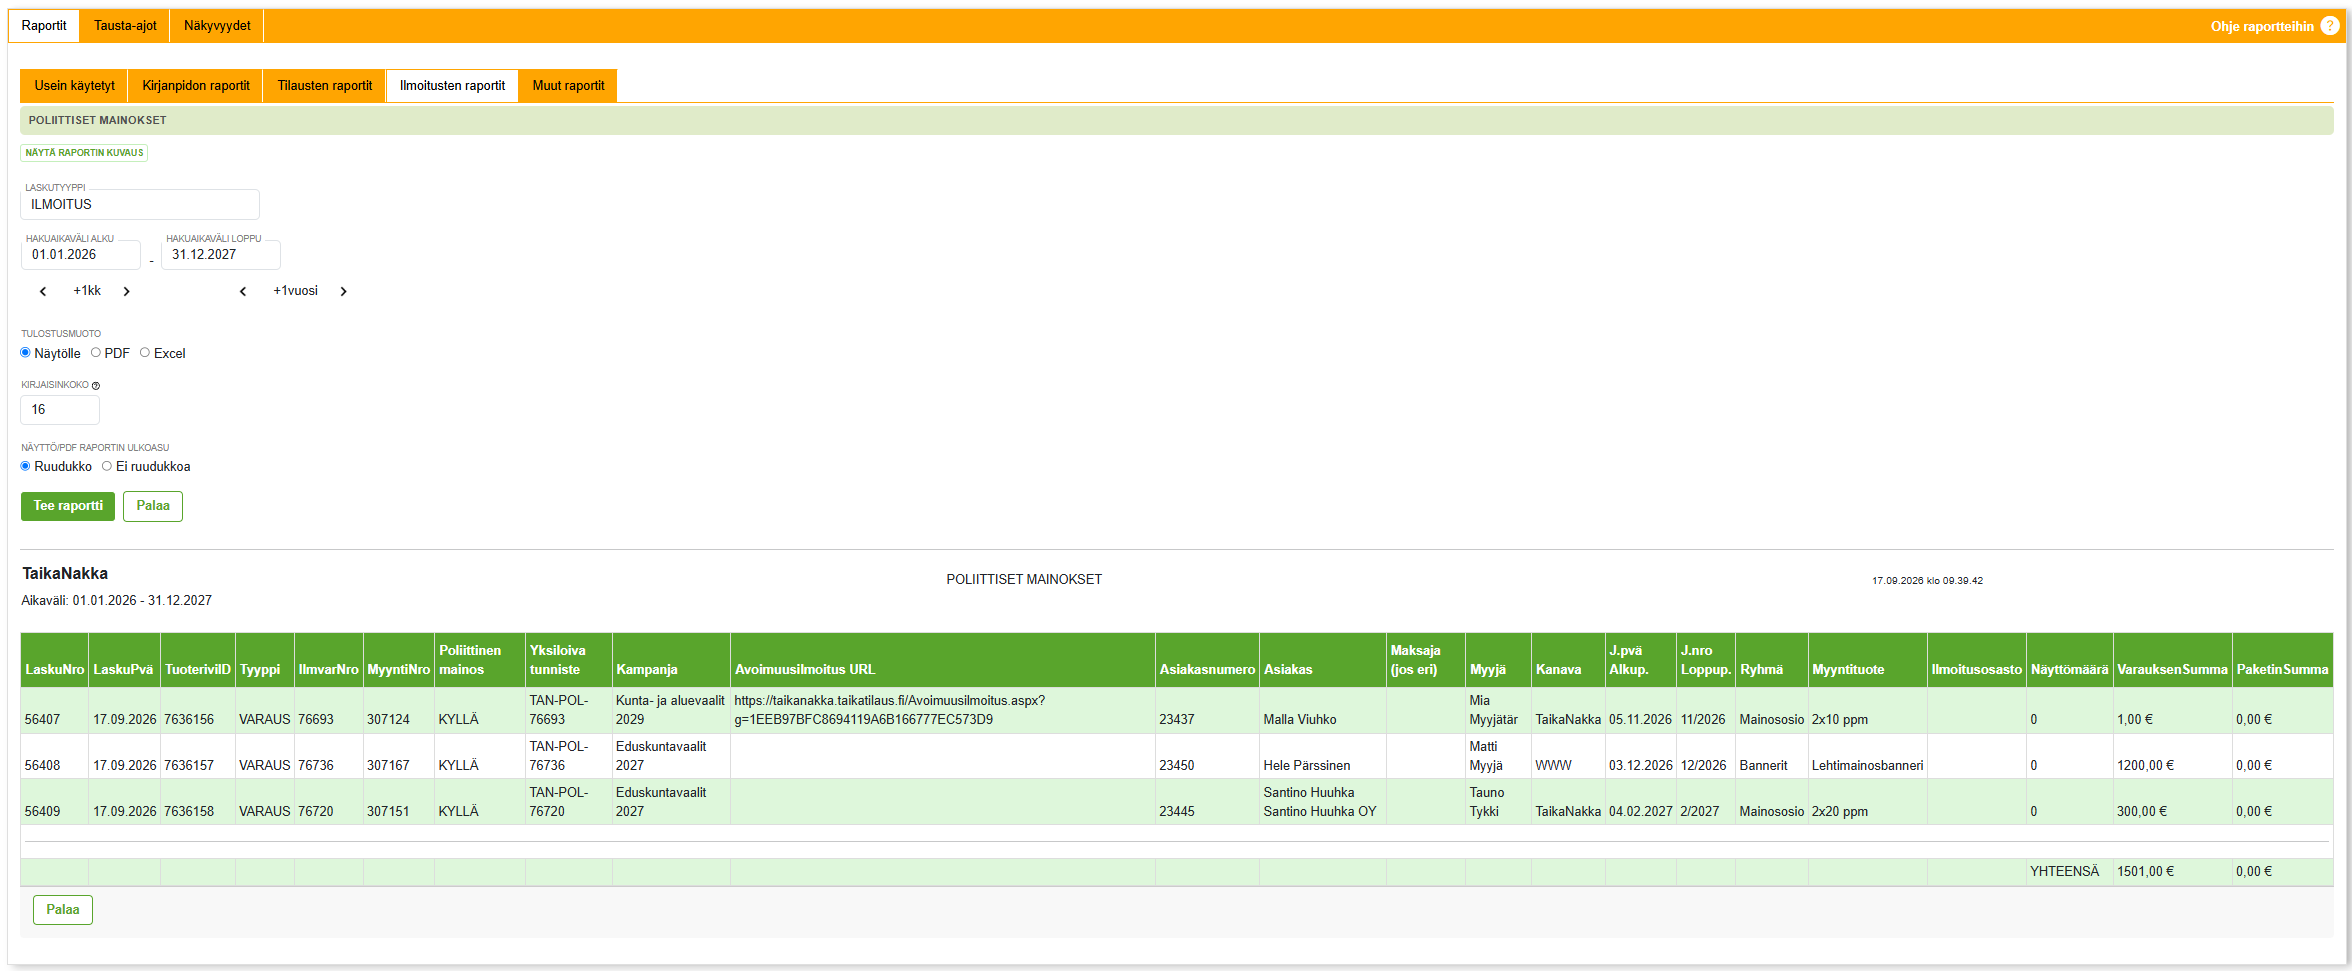Move date range forward one year
The image size is (2352, 971).
tap(343, 291)
